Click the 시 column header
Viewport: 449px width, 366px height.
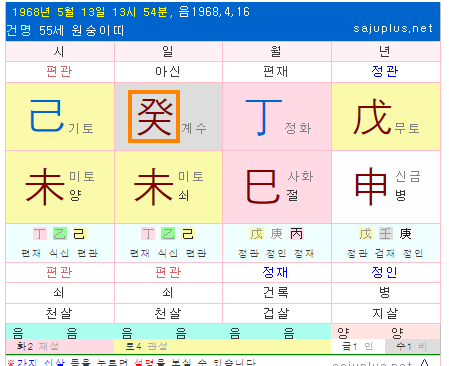coord(59,51)
